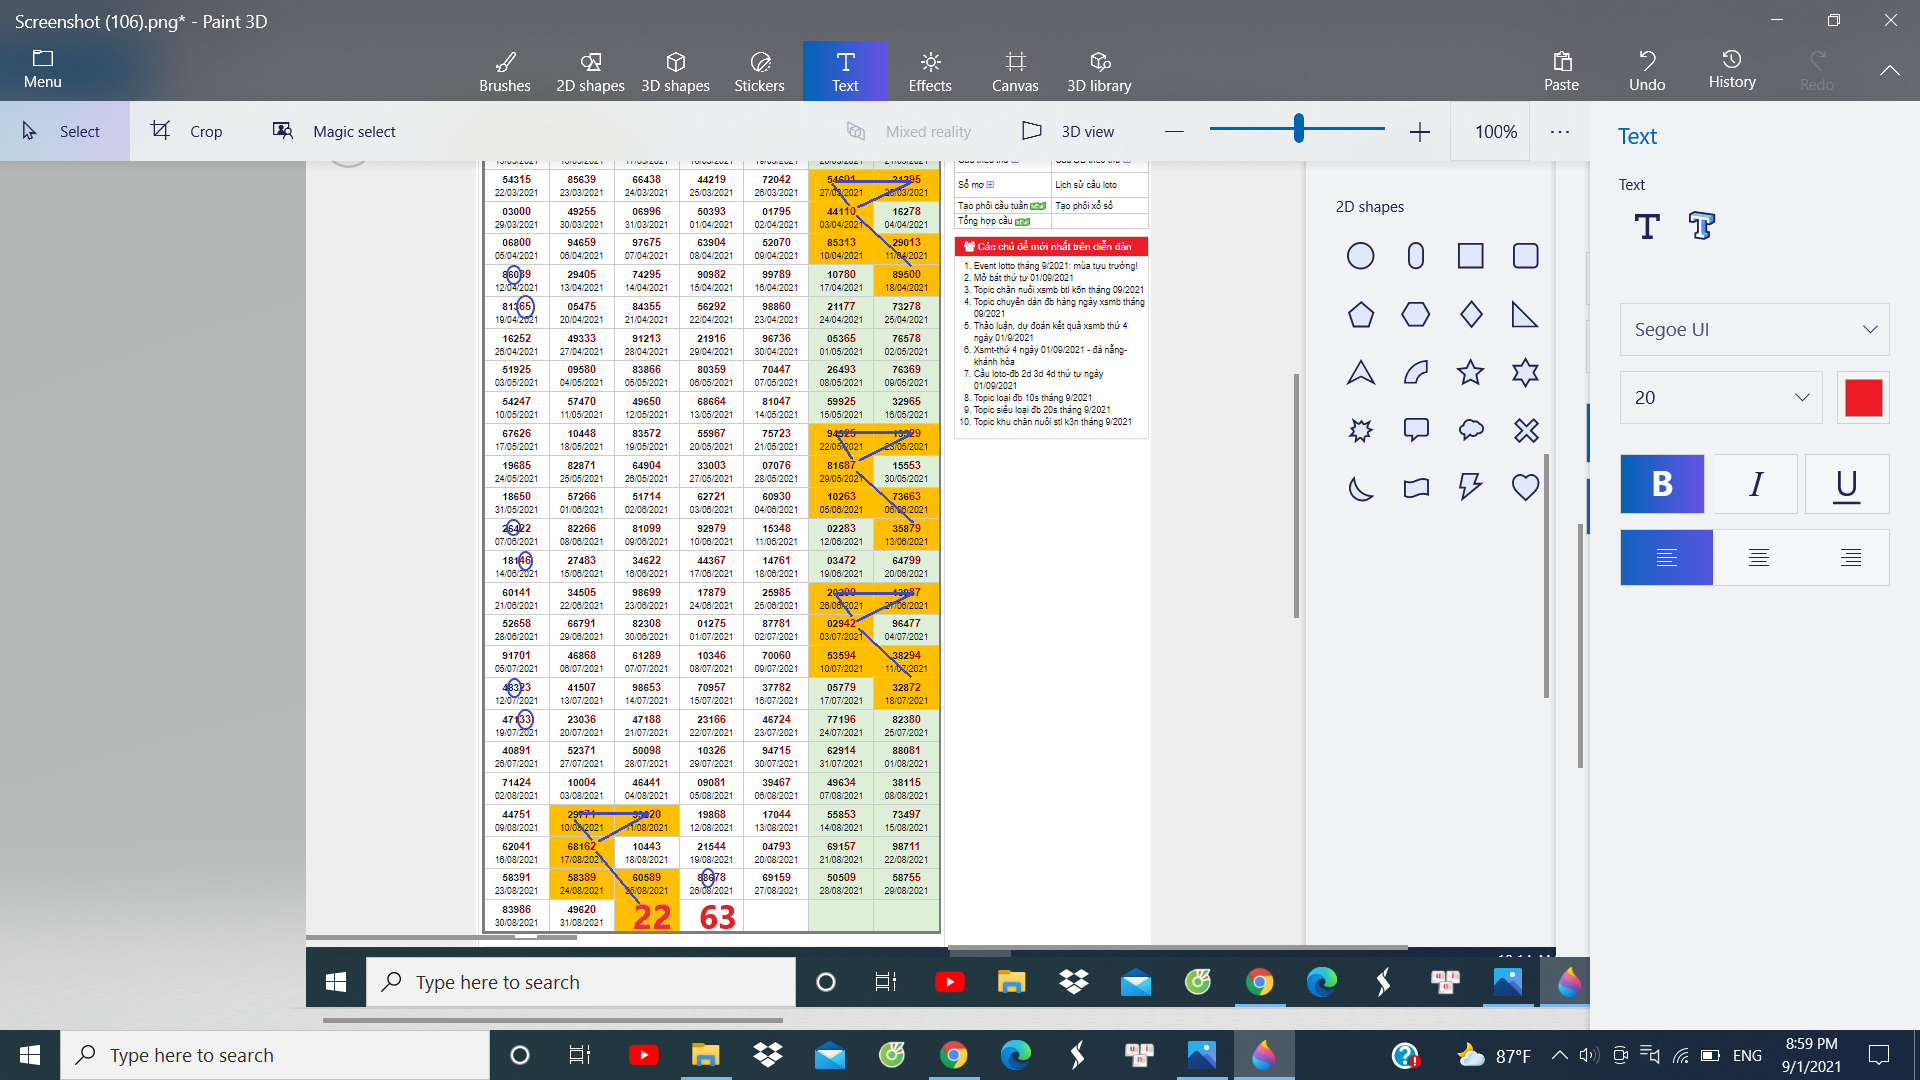Open the 2D shapes tab
This screenshot has height=1080, width=1920.
pyautogui.click(x=590, y=71)
